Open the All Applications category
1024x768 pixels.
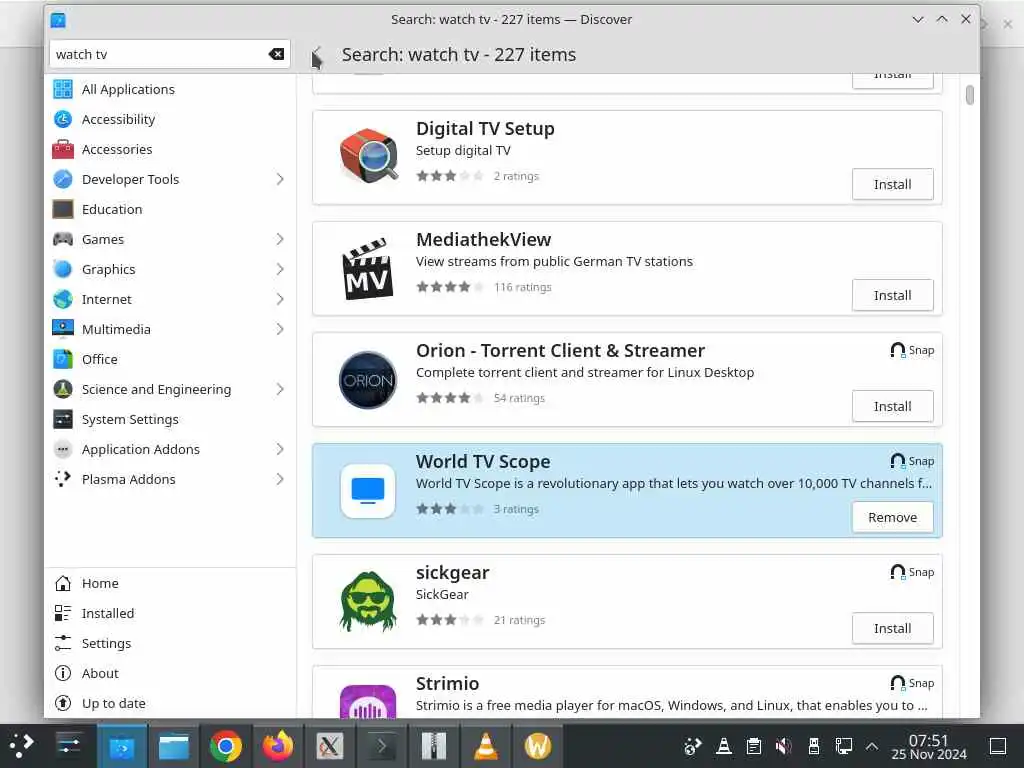[x=168, y=89]
